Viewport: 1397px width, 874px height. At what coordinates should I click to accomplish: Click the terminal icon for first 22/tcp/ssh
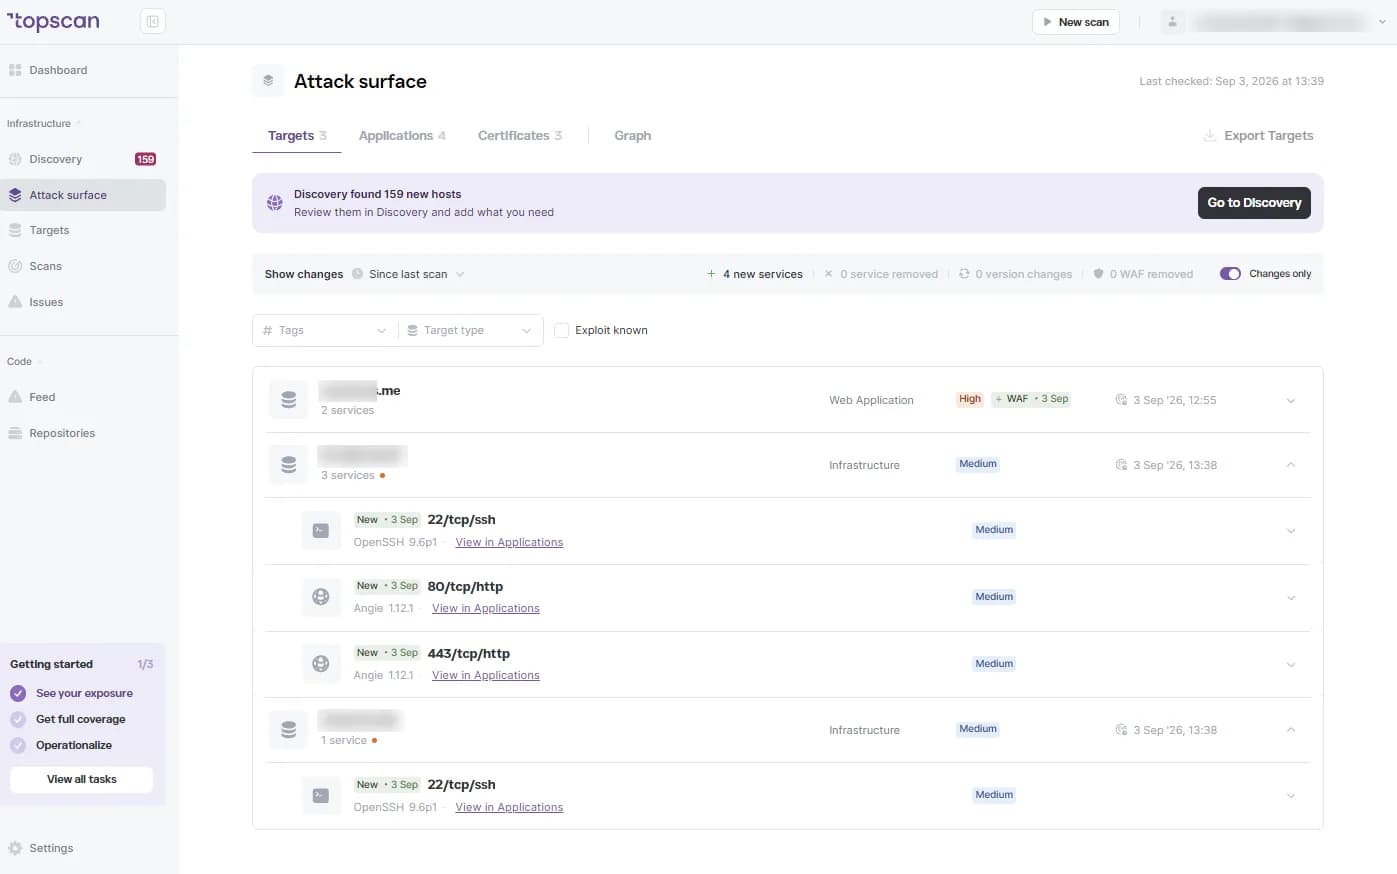(x=321, y=531)
